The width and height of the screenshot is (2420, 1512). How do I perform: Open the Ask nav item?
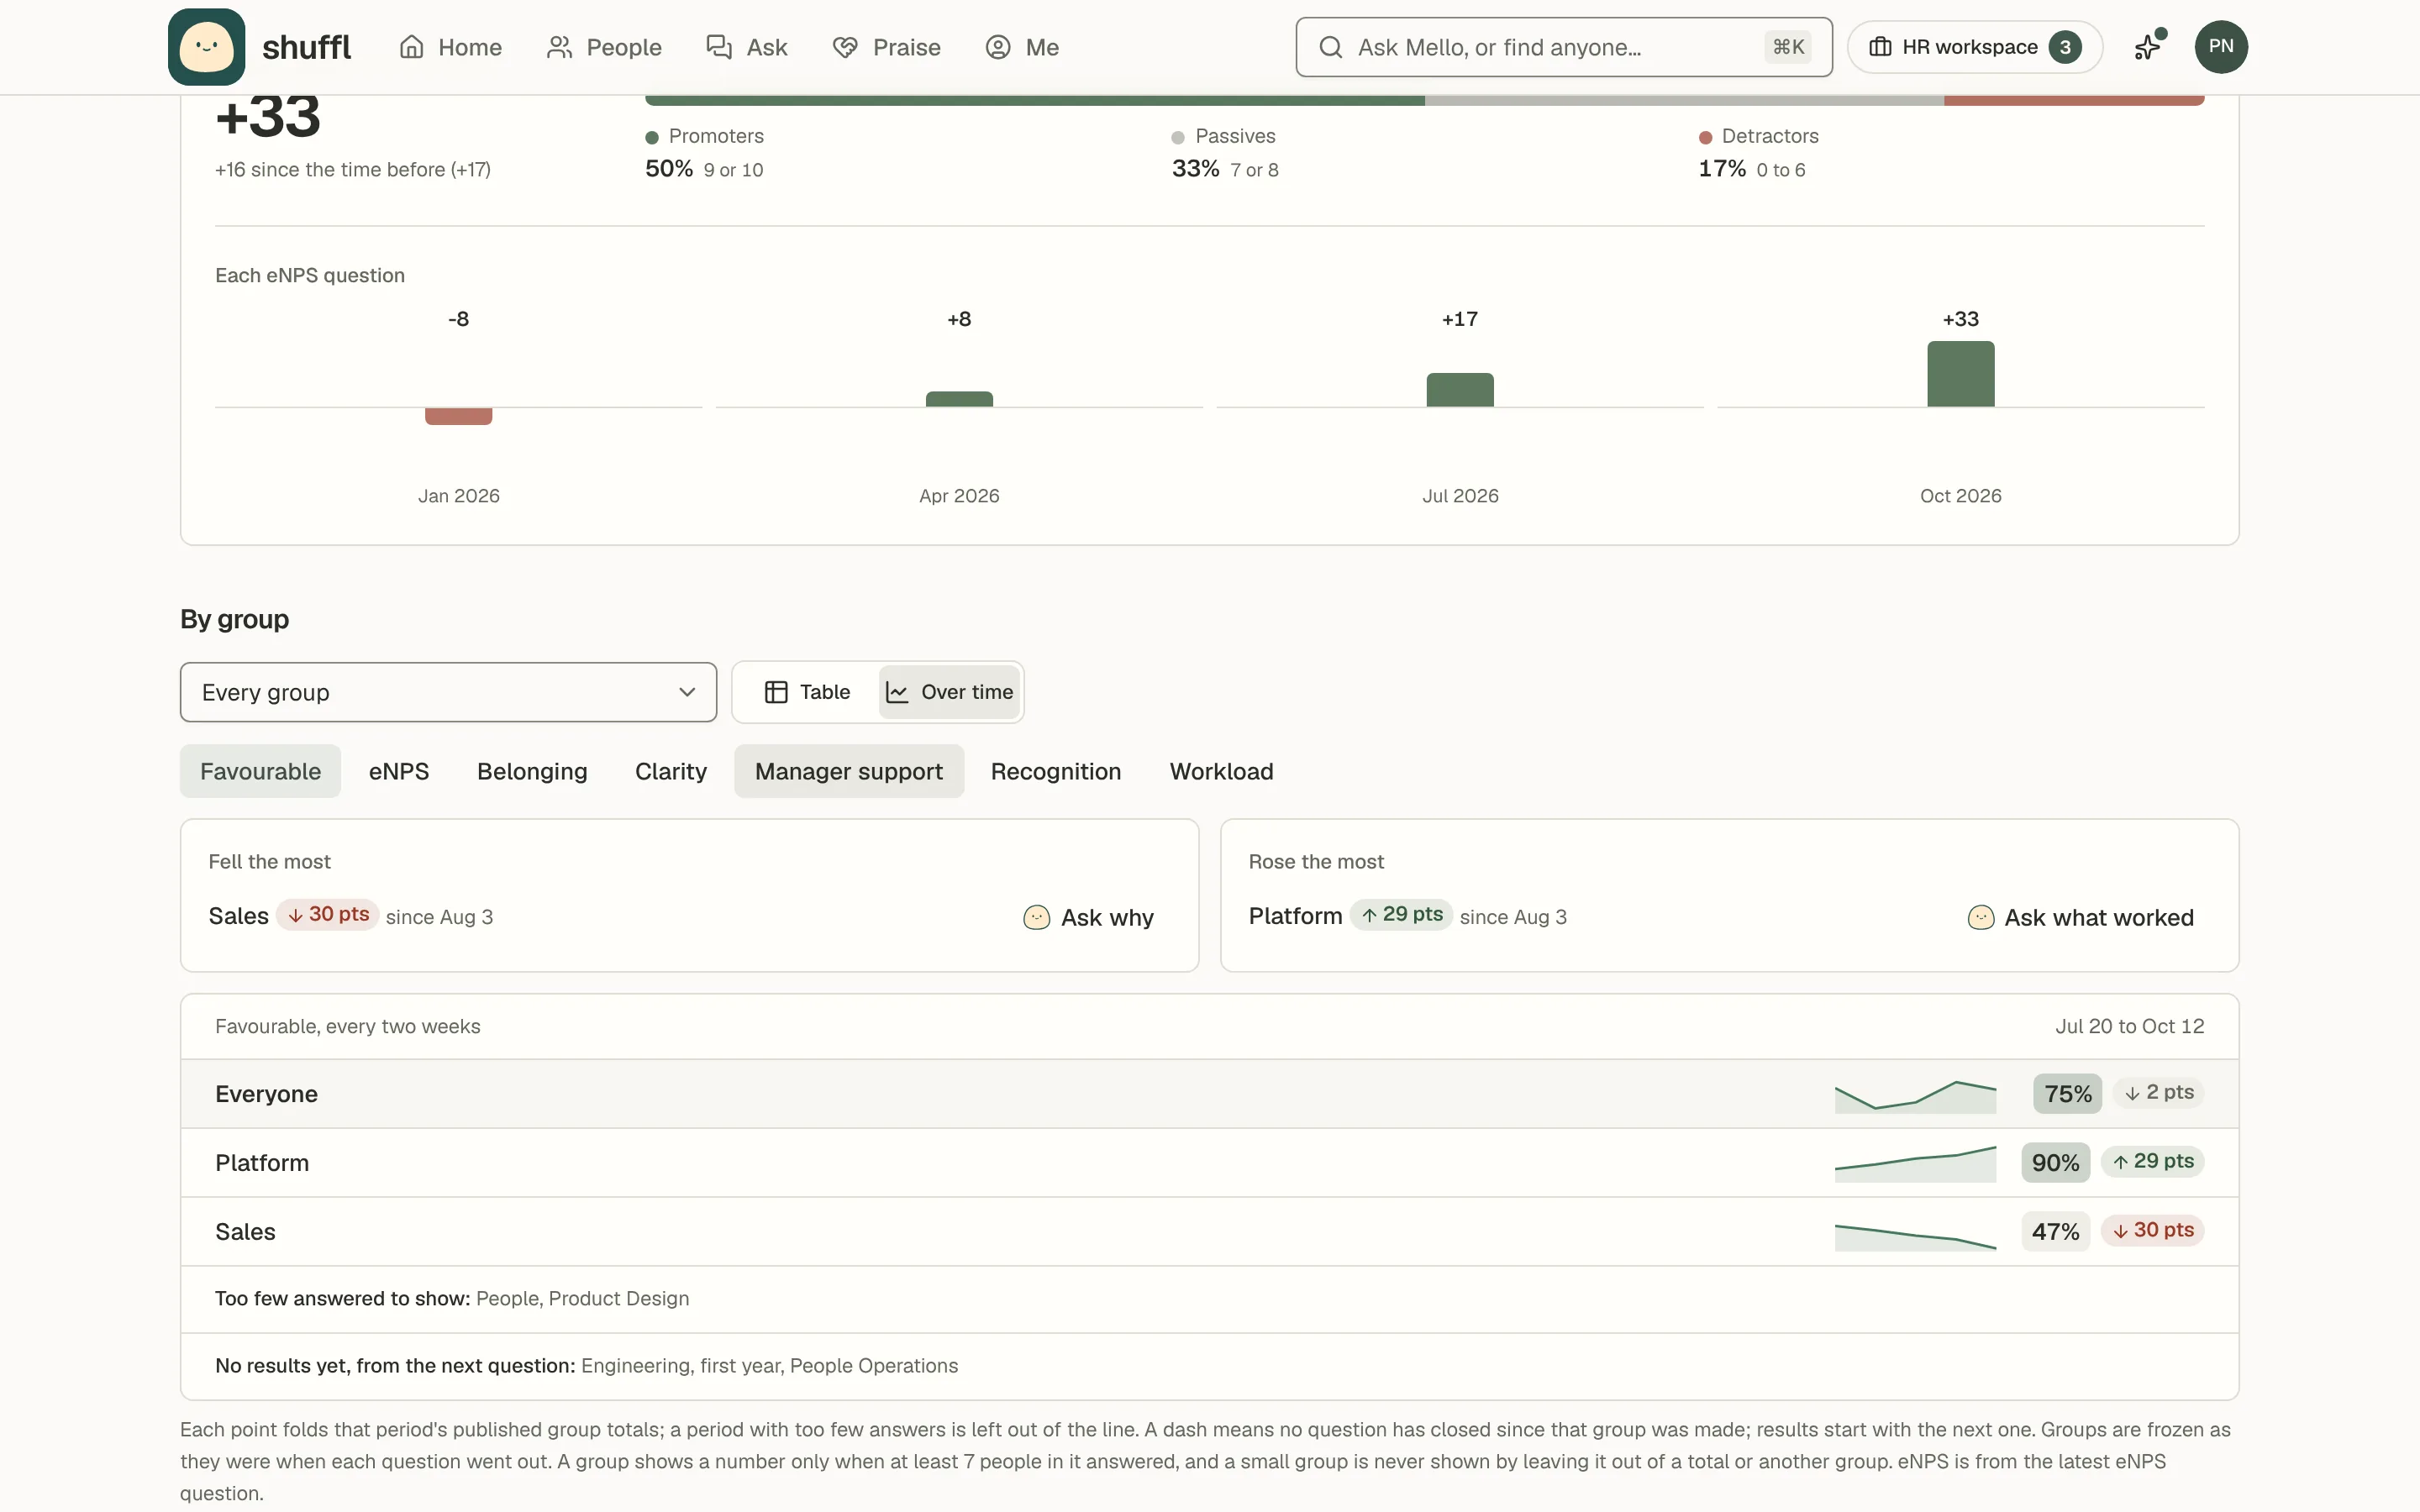pyautogui.click(x=746, y=47)
